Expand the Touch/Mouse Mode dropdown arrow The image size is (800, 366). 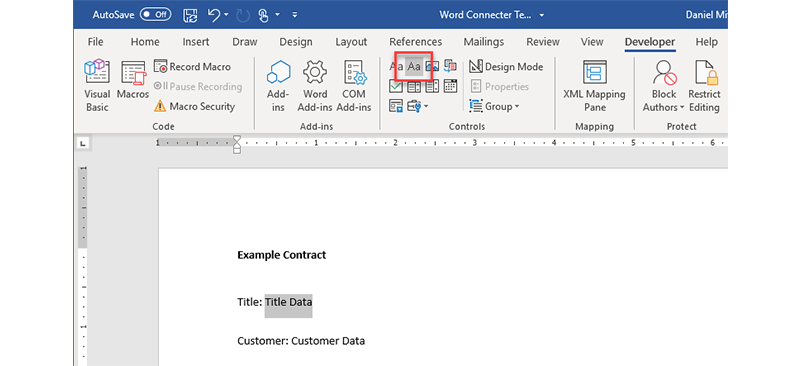pos(278,15)
